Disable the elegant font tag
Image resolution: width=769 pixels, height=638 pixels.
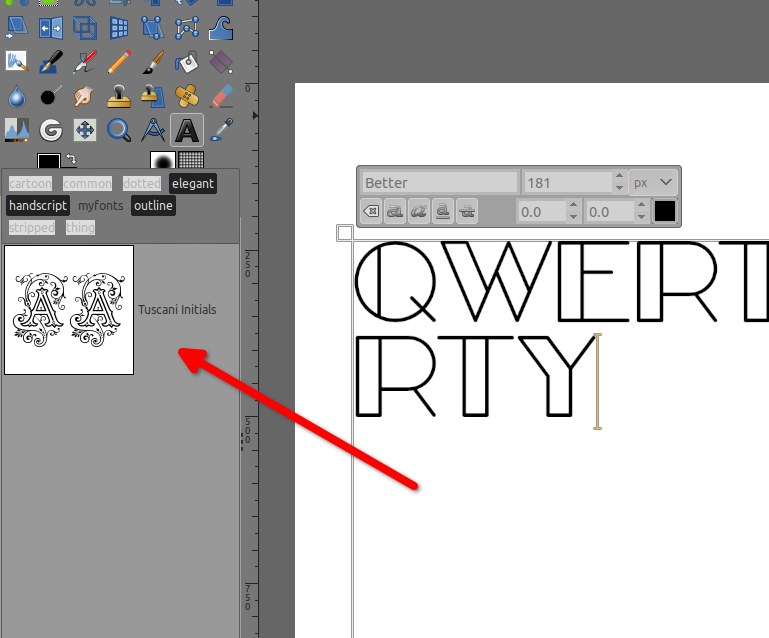coord(193,183)
